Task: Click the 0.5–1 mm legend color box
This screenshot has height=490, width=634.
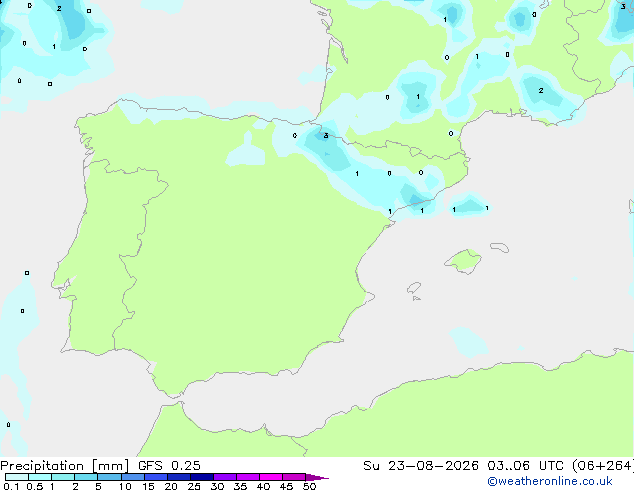Action: click(x=40, y=477)
